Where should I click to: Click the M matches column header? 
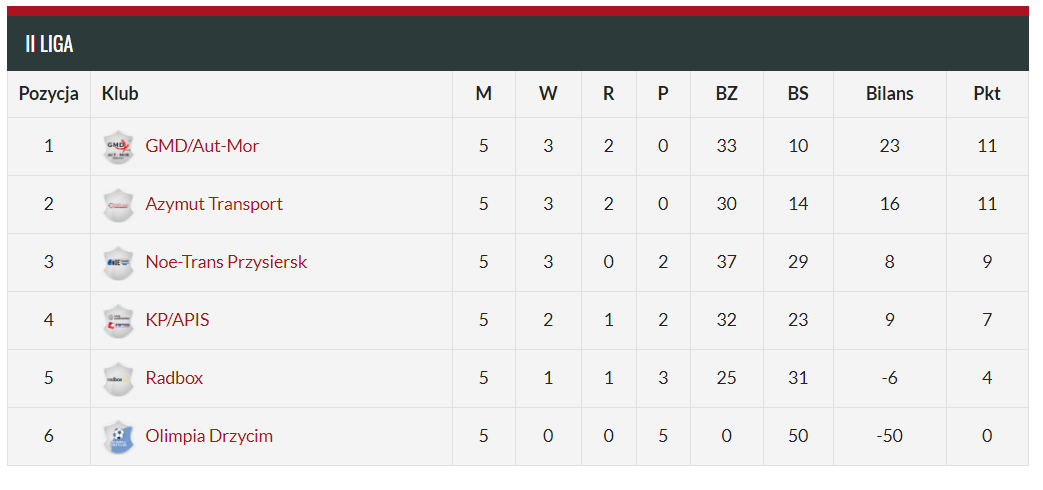tap(484, 94)
